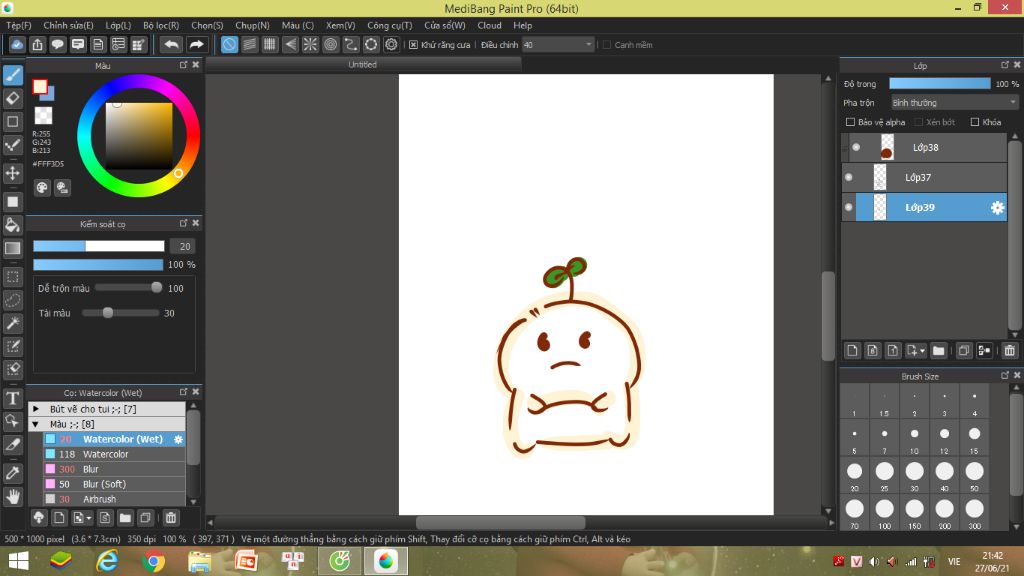This screenshot has height=576, width=1024.
Task: Select the Move tool
Action: tap(12, 173)
